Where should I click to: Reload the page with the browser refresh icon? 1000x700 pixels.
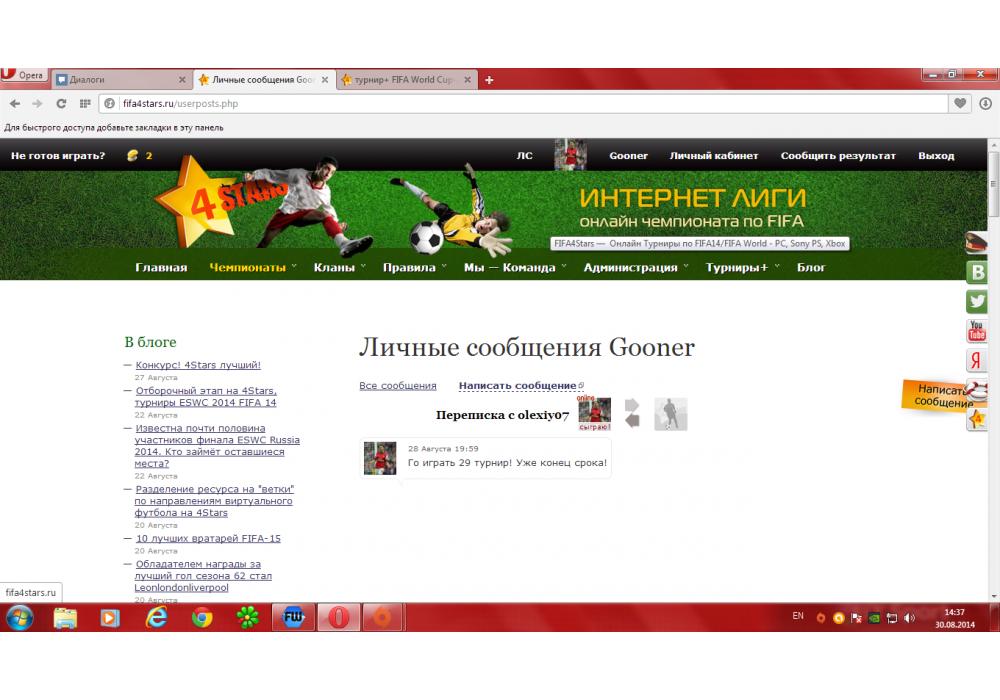(61, 103)
